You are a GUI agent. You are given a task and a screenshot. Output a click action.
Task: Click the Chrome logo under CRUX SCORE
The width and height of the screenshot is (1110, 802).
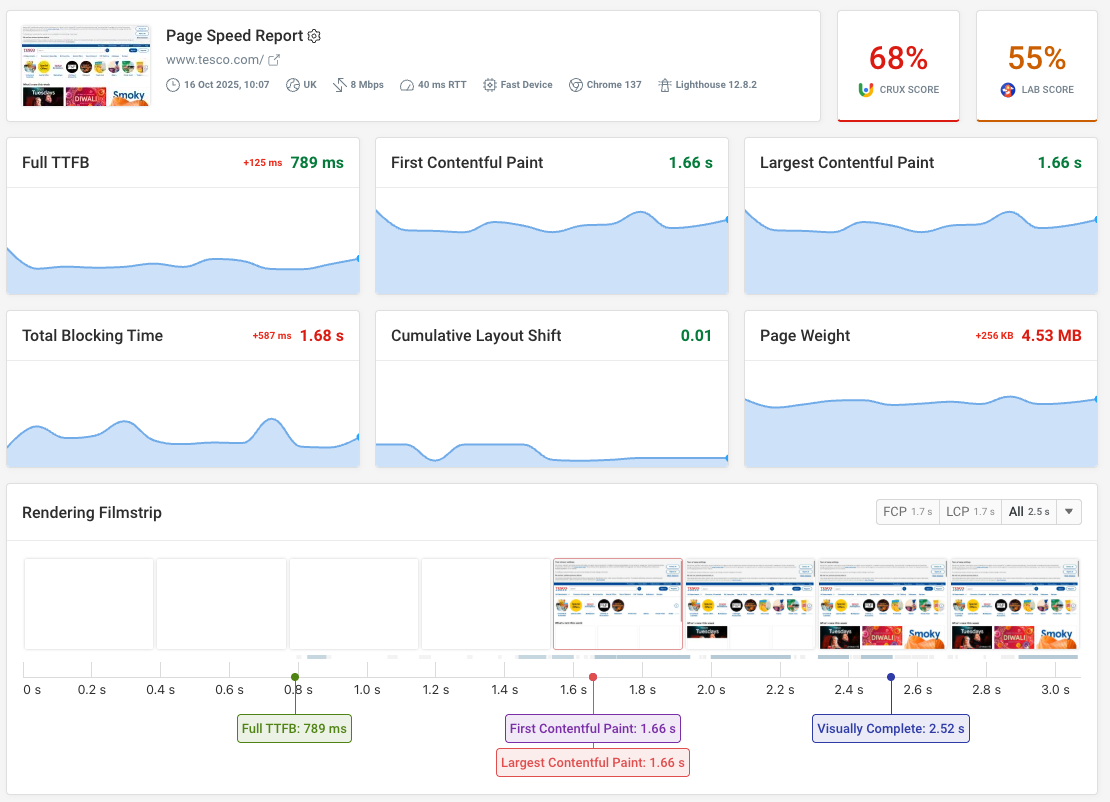click(x=864, y=89)
